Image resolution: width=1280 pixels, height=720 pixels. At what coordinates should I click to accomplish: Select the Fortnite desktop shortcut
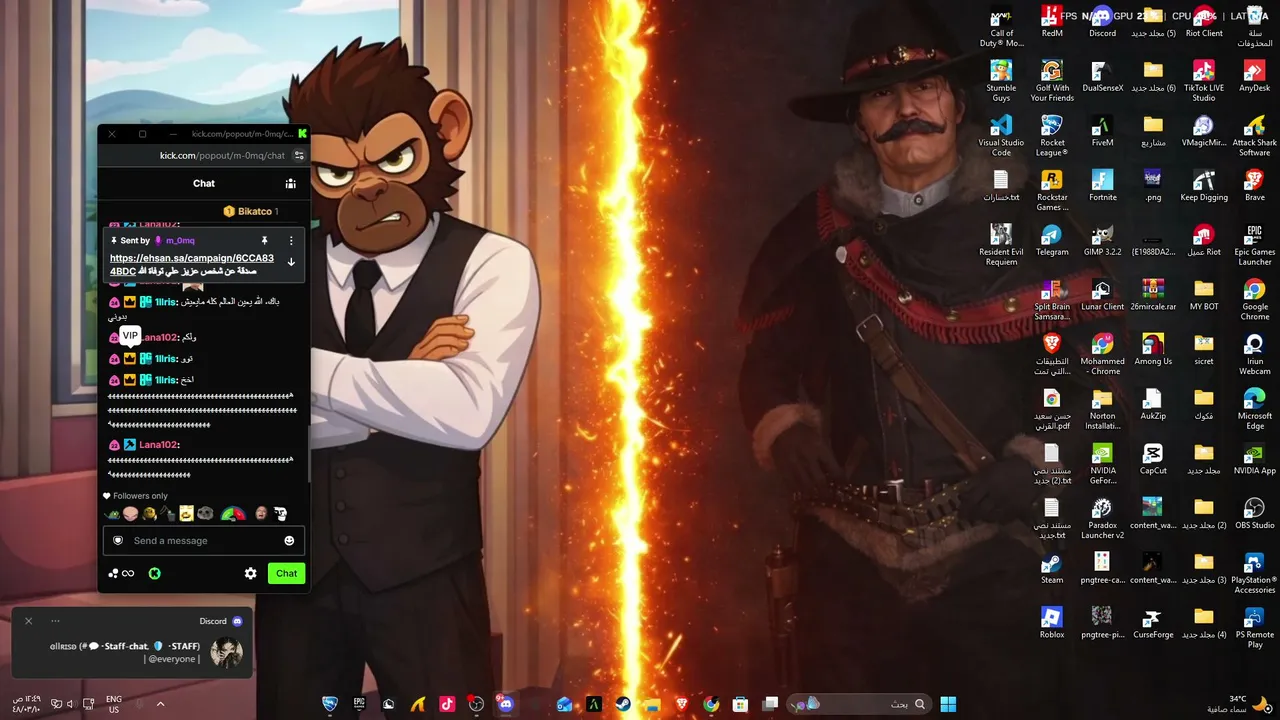pyautogui.click(x=1102, y=187)
